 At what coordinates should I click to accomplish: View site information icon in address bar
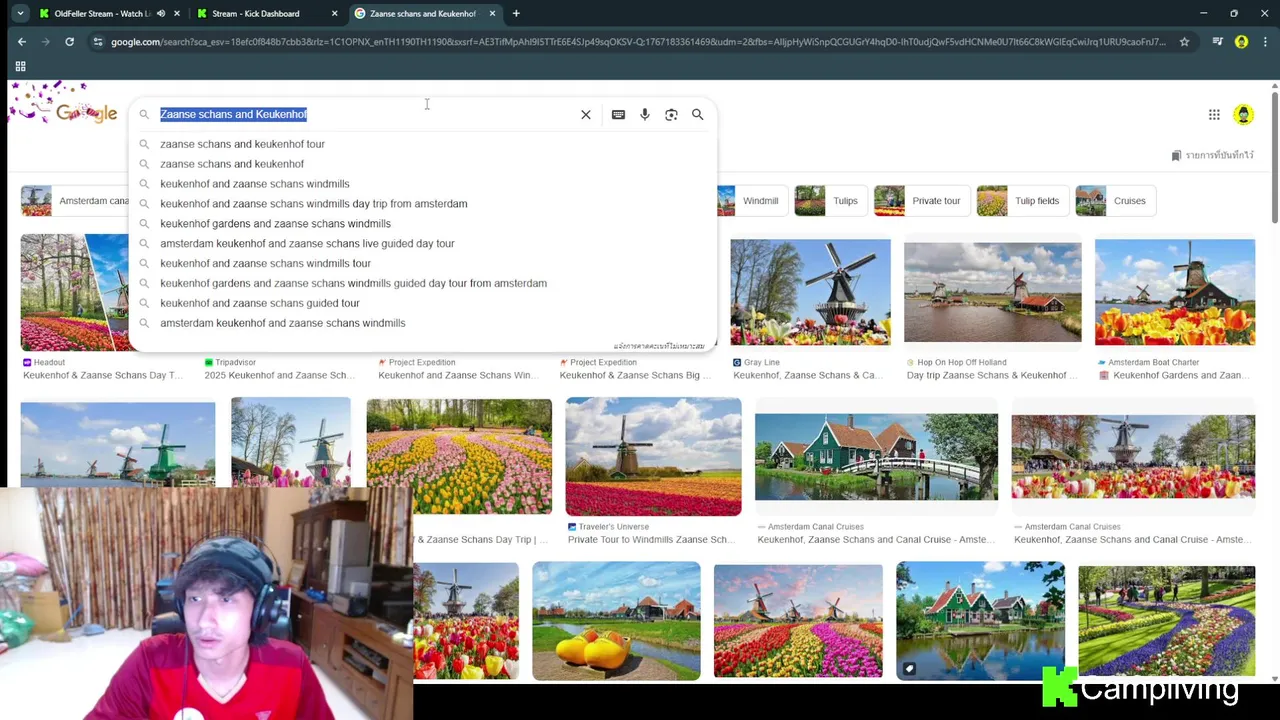coord(97,42)
